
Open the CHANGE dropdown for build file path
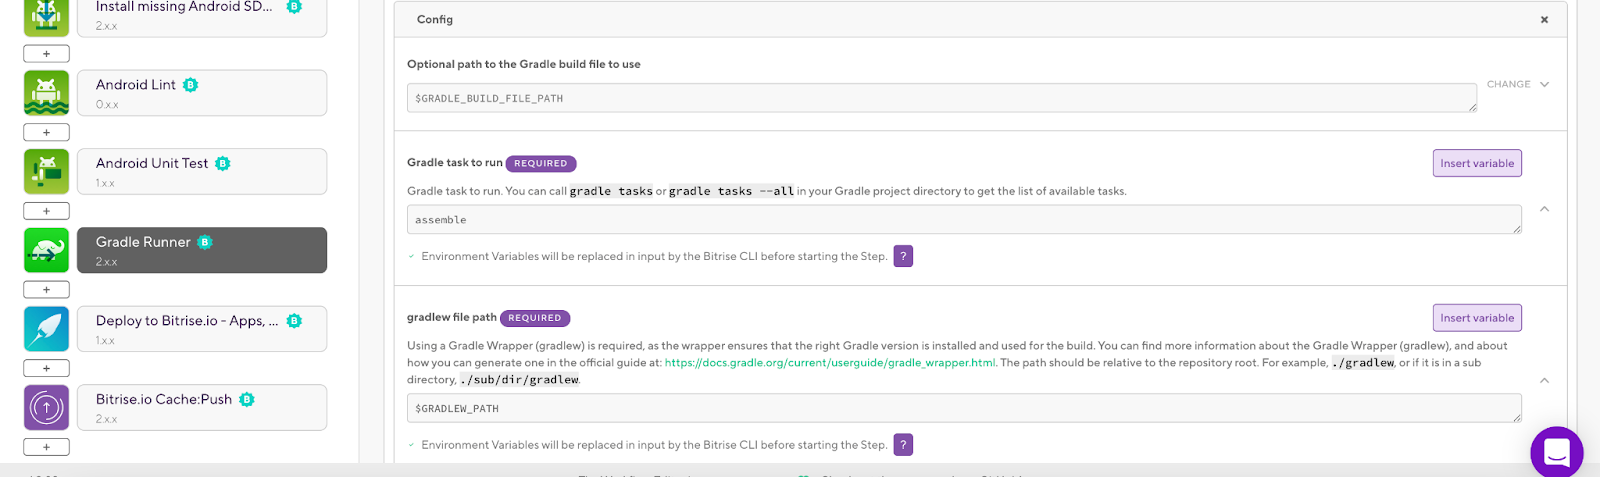coord(1517,84)
